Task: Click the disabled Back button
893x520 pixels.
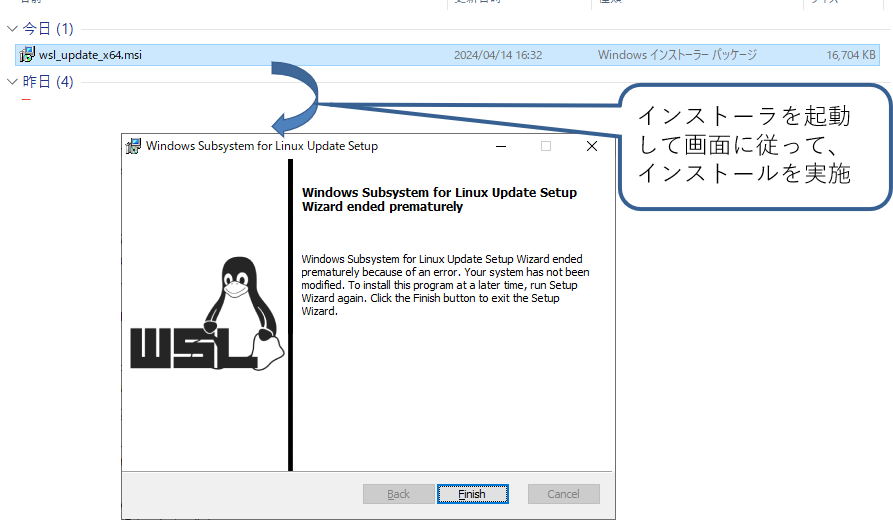Action: coord(398,494)
